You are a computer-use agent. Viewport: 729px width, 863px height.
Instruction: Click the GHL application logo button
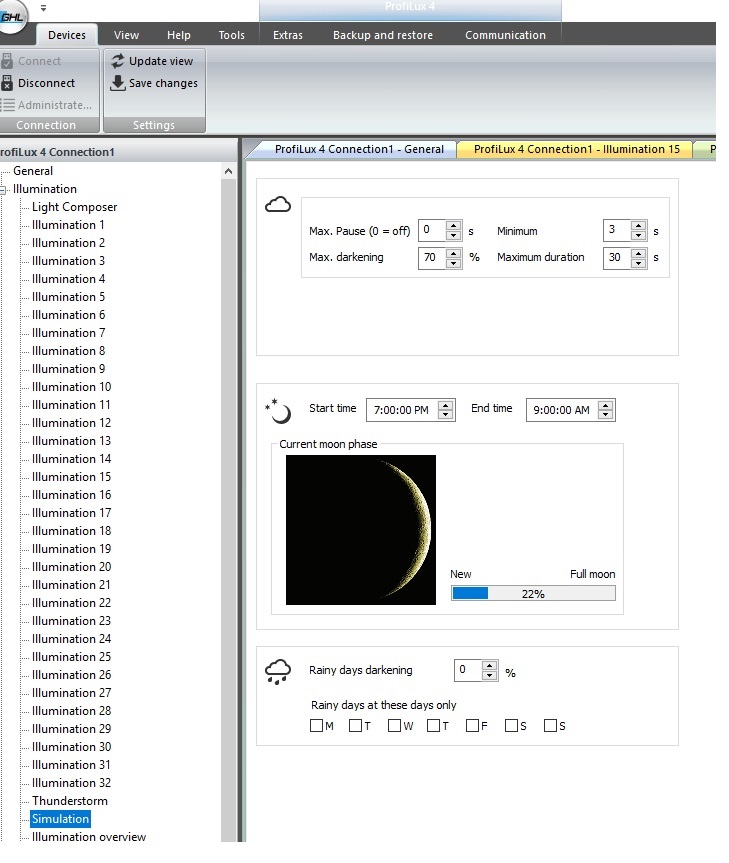[x=12, y=18]
